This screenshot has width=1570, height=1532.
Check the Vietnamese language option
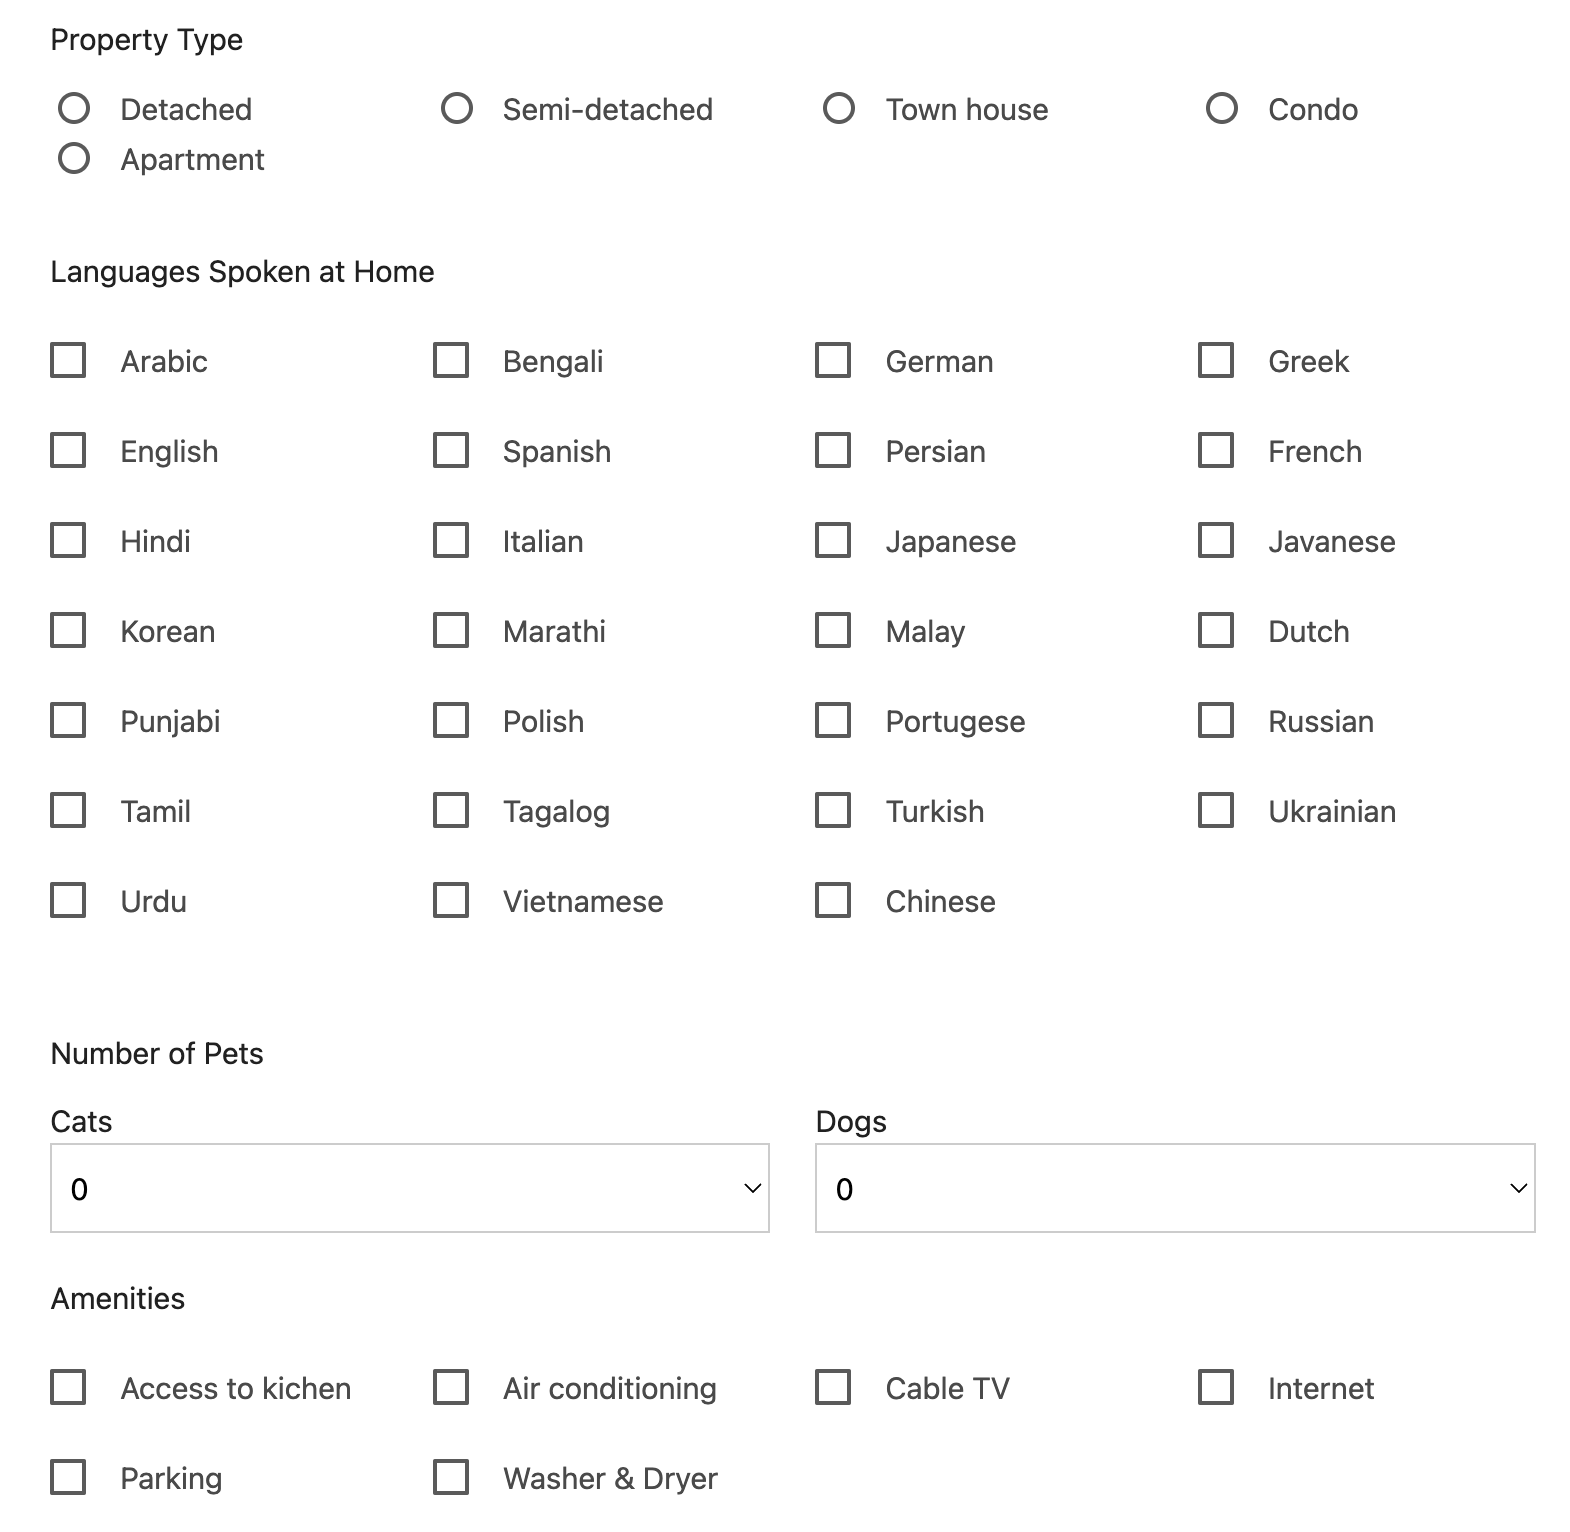pos(451,900)
